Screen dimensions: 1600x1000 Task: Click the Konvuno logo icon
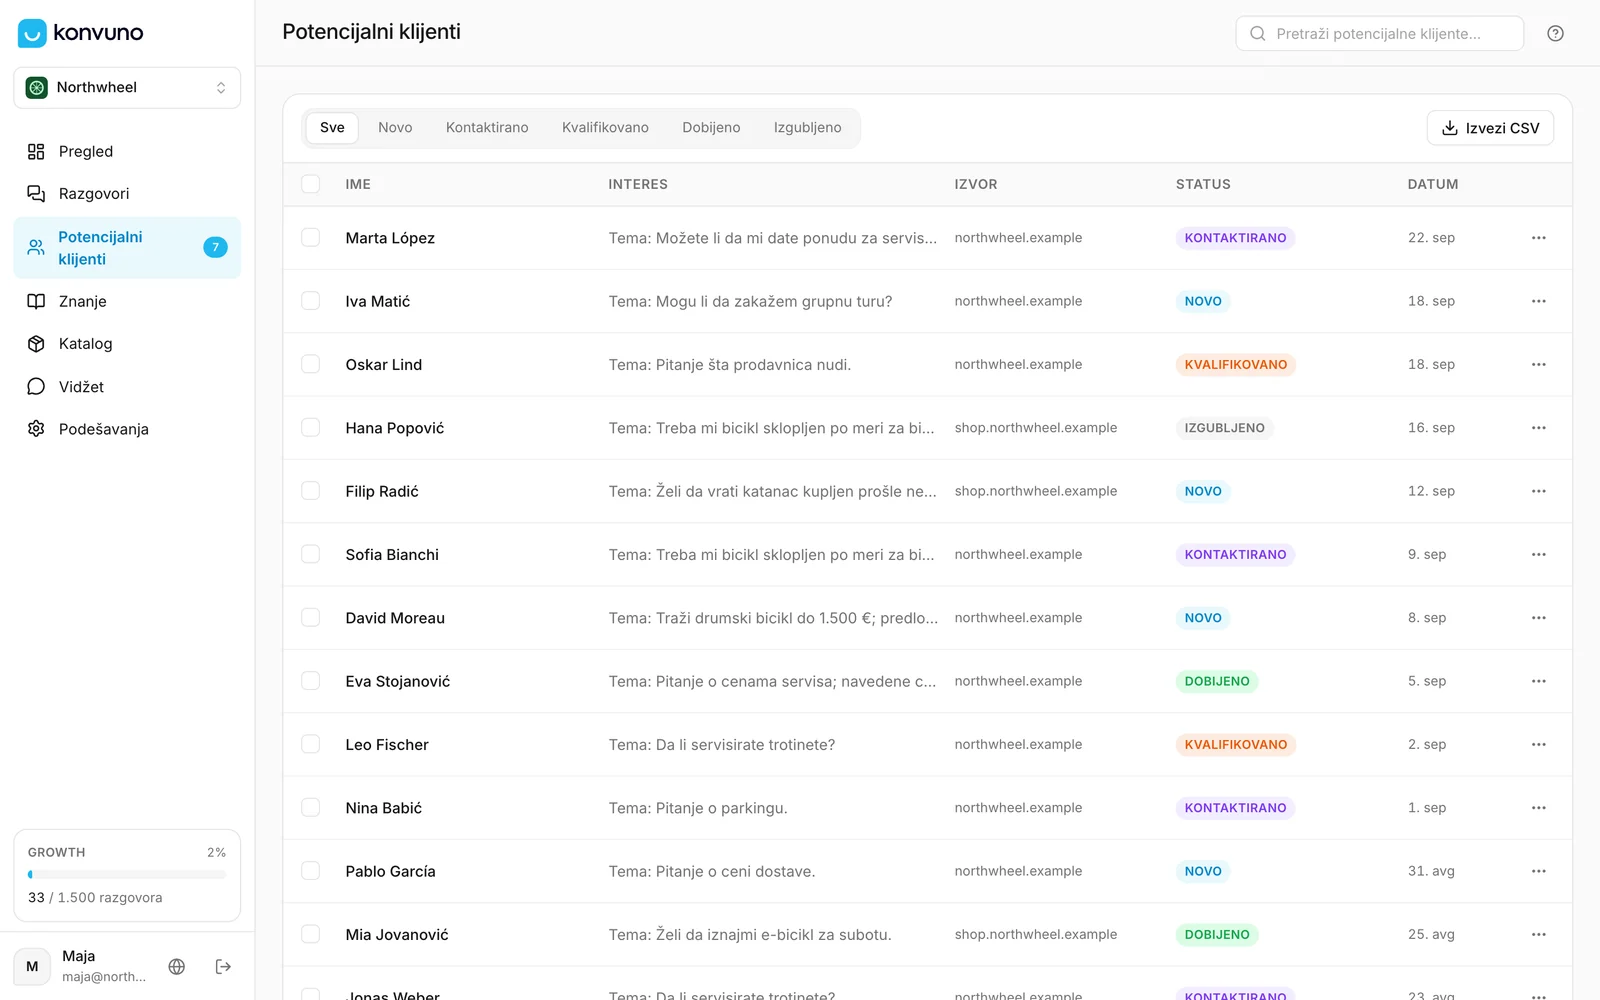[32, 33]
